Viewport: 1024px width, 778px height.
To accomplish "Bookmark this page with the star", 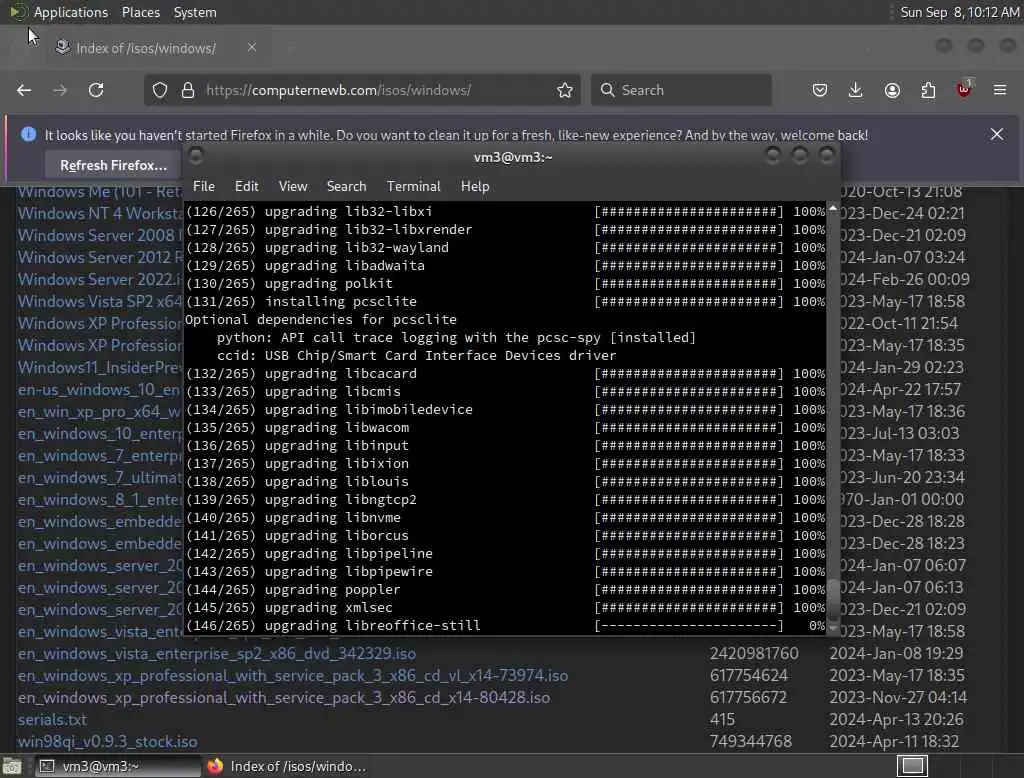I will pos(565,90).
